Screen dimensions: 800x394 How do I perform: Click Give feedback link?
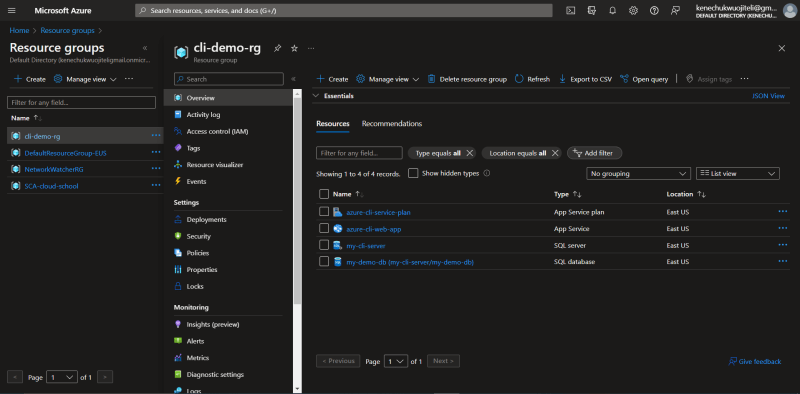tap(755, 361)
